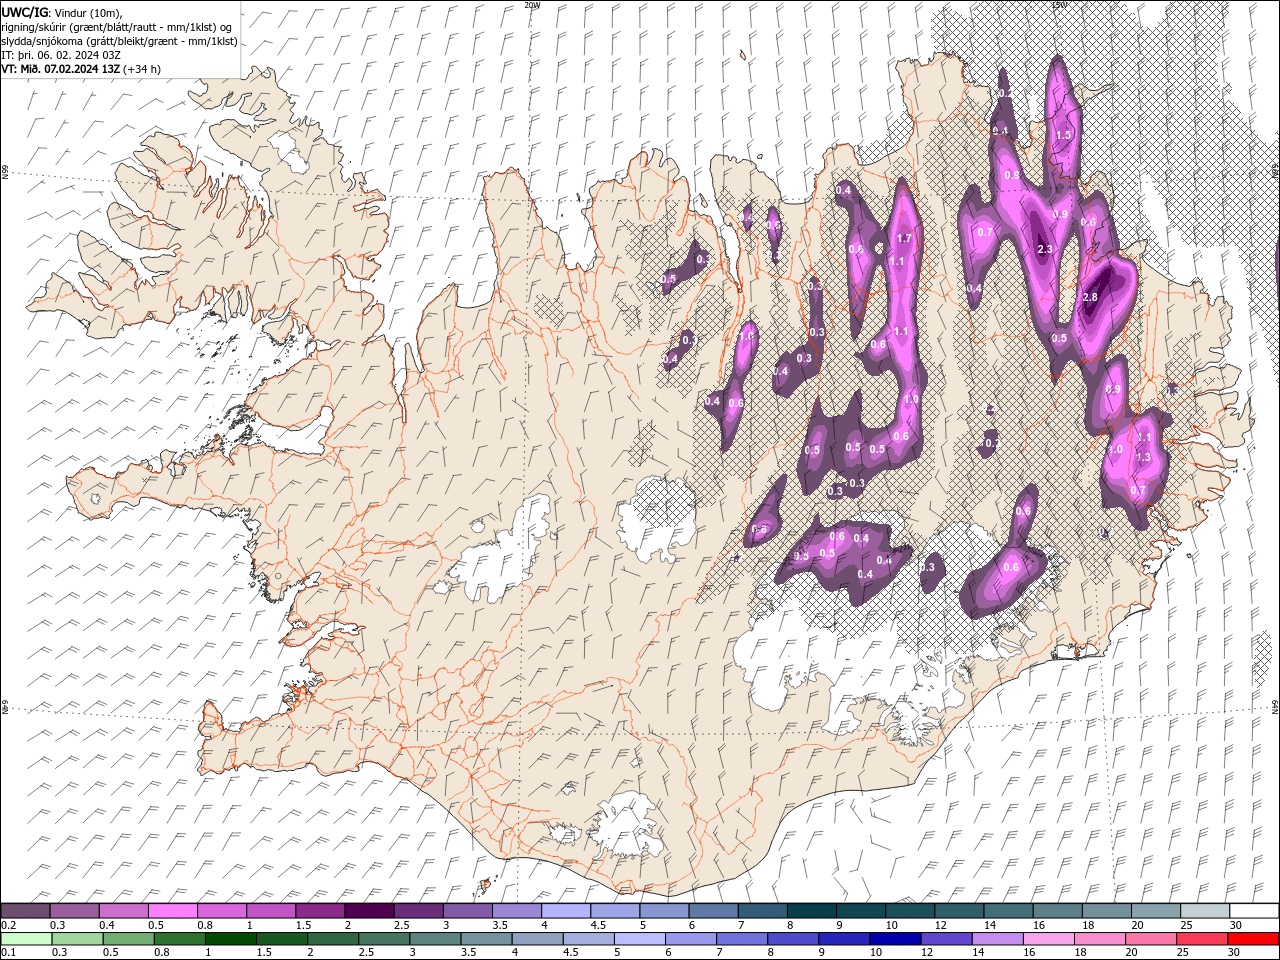Select the '30' label in the lower legend
Image resolution: width=1280 pixels, height=960 pixels.
pyautogui.click(x=1233, y=953)
